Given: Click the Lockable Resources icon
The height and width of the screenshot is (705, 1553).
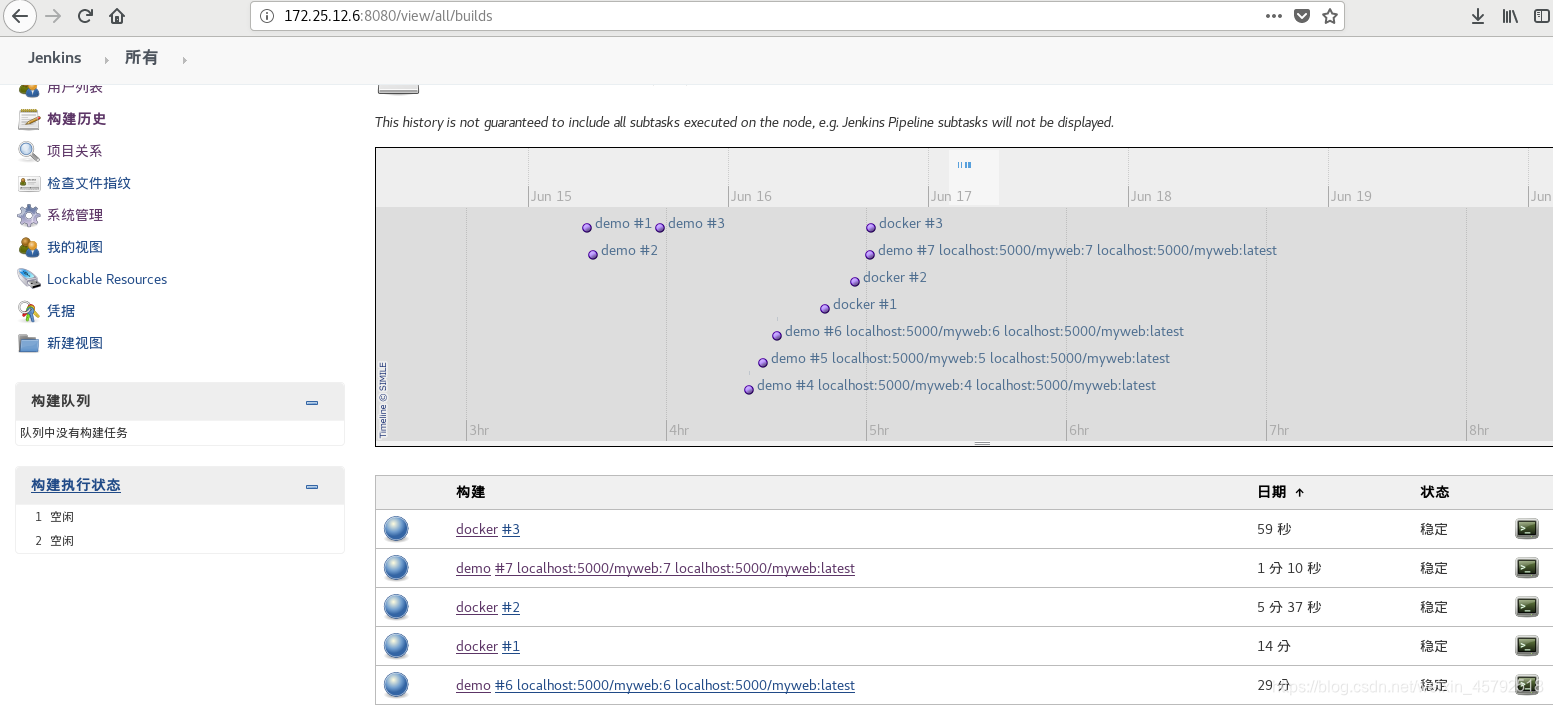Looking at the screenshot, I should tap(29, 279).
